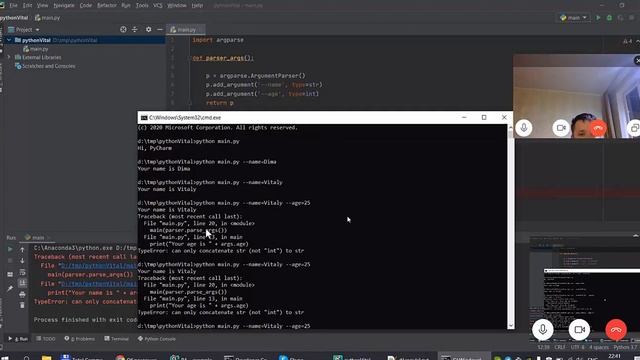
Task: Click CRLF line separator in status bar
Action: 560,347
